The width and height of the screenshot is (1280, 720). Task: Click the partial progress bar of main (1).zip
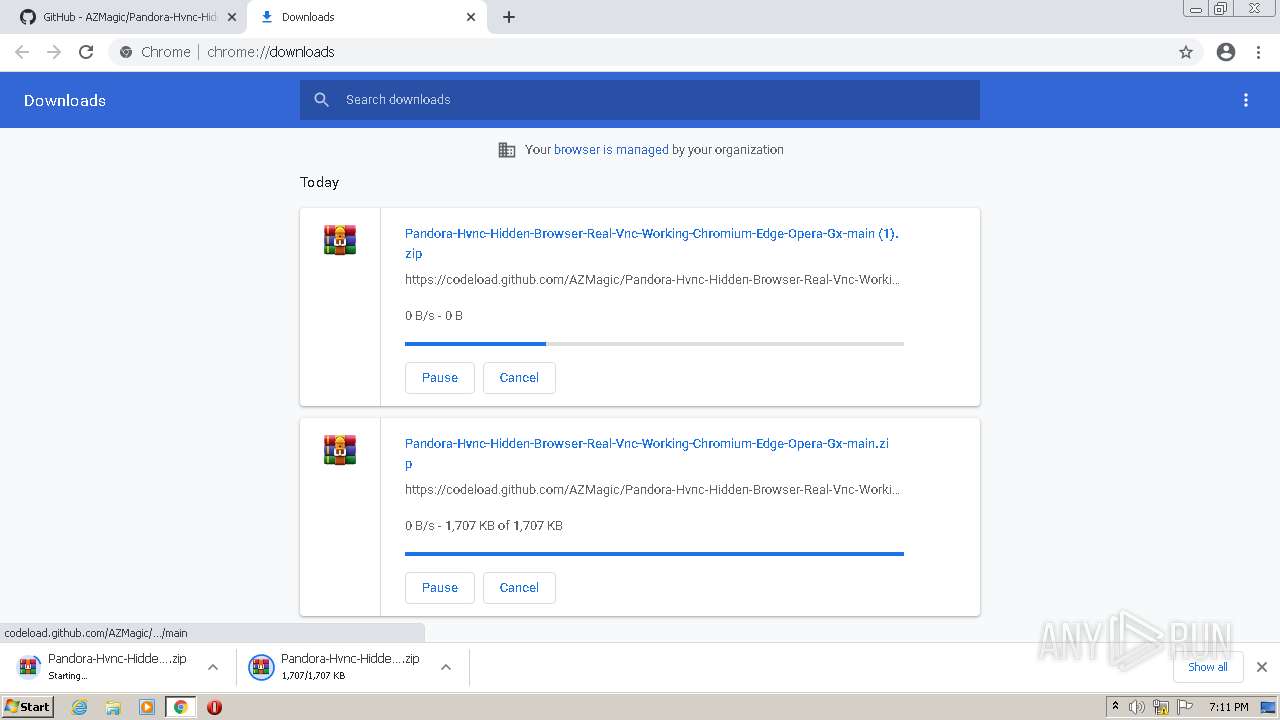pos(654,344)
